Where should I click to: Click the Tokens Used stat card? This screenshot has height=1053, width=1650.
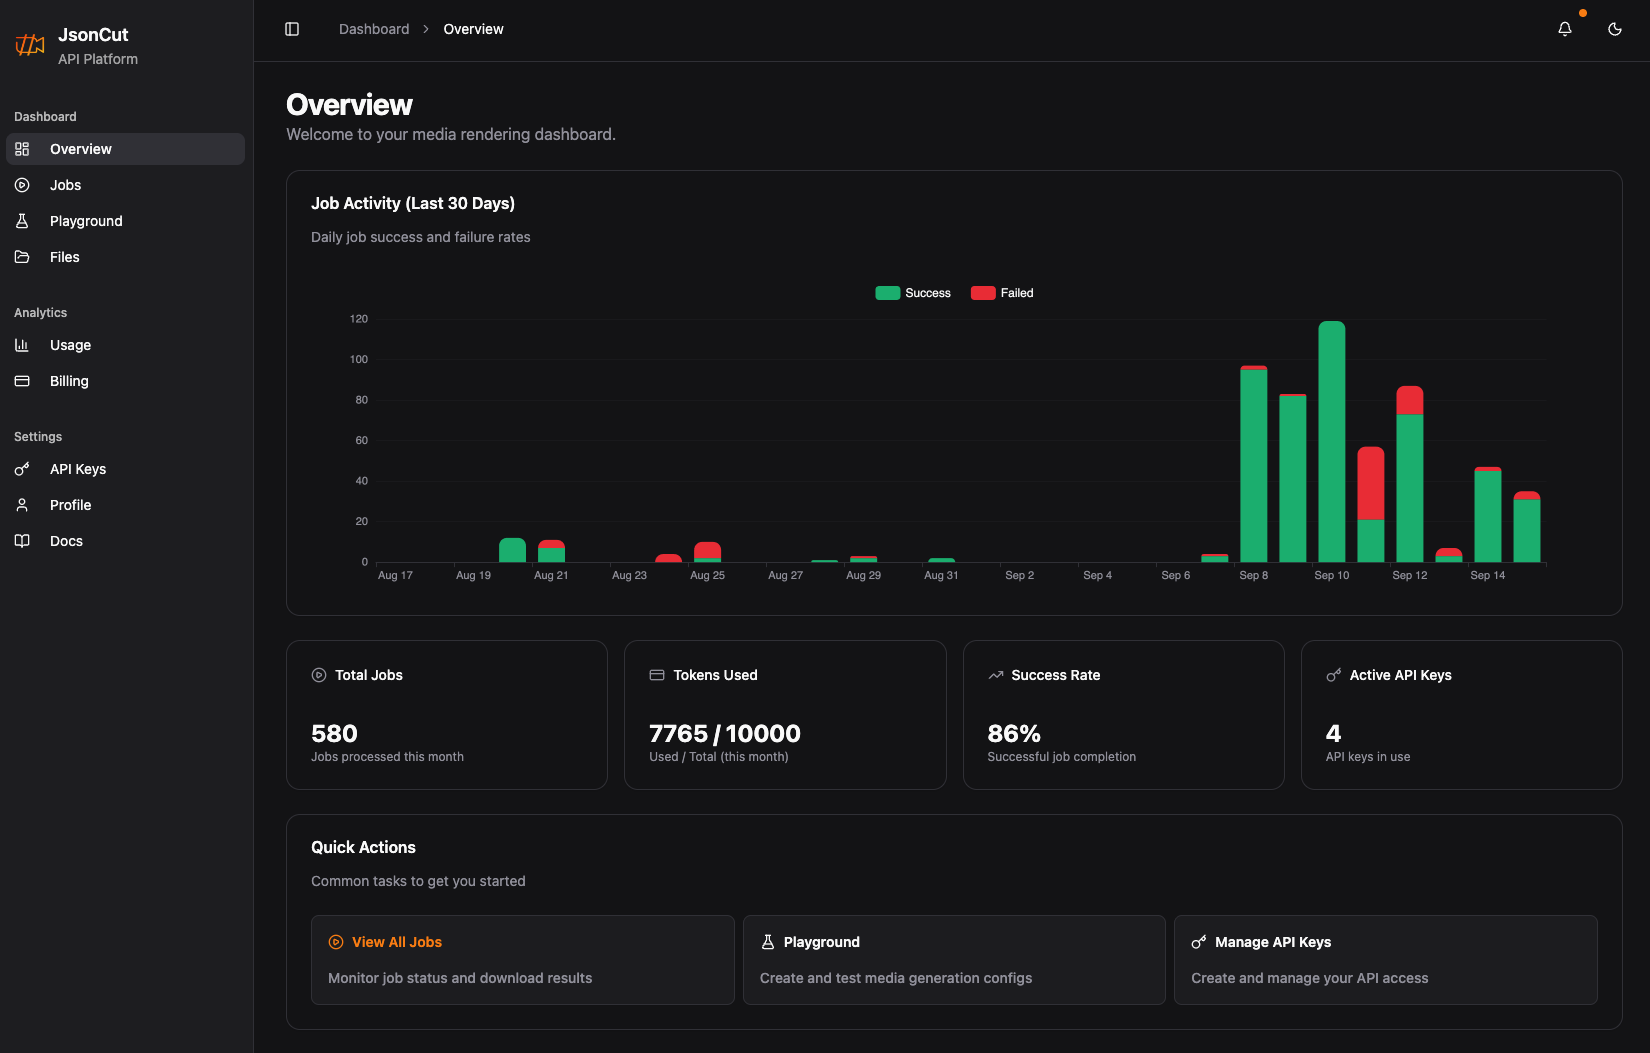(x=785, y=715)
